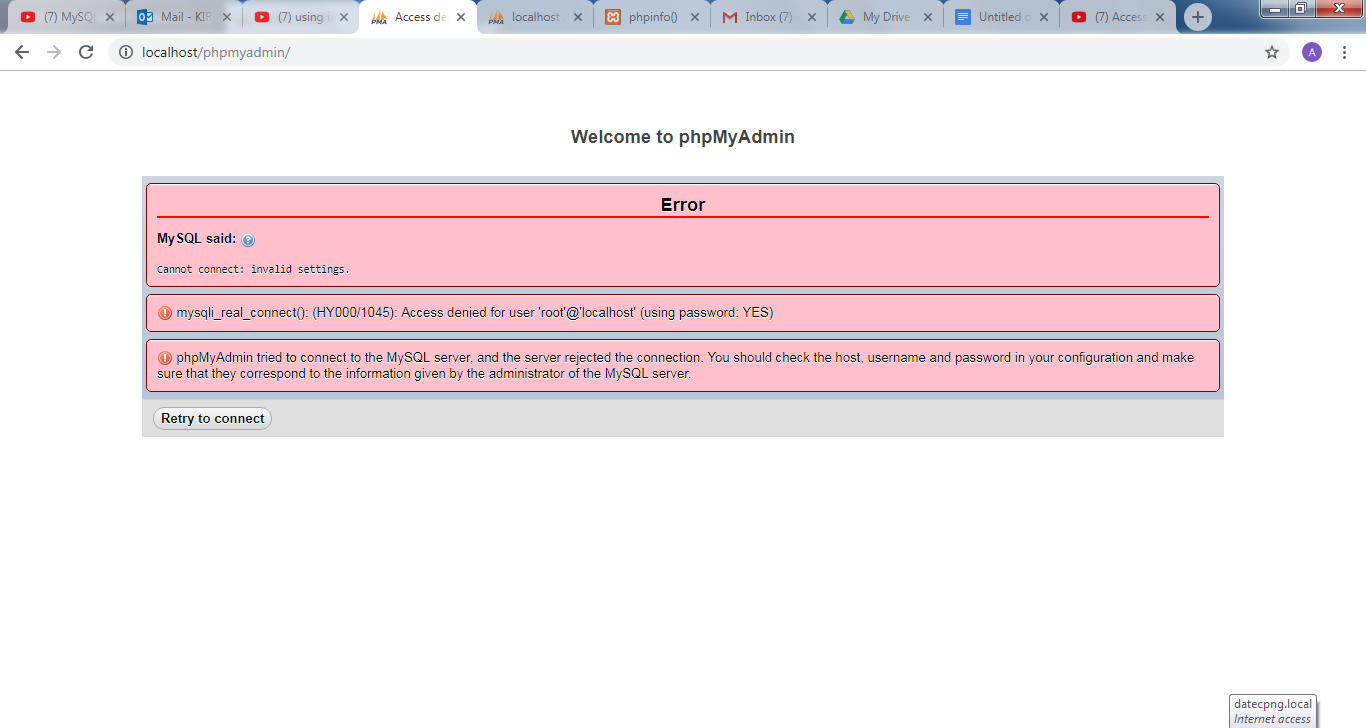The height and width of the screenshot is (728, 1366).
Task: Click the red warning icon beside phpMyAdmin tried
Action: (x=165, y=358)
